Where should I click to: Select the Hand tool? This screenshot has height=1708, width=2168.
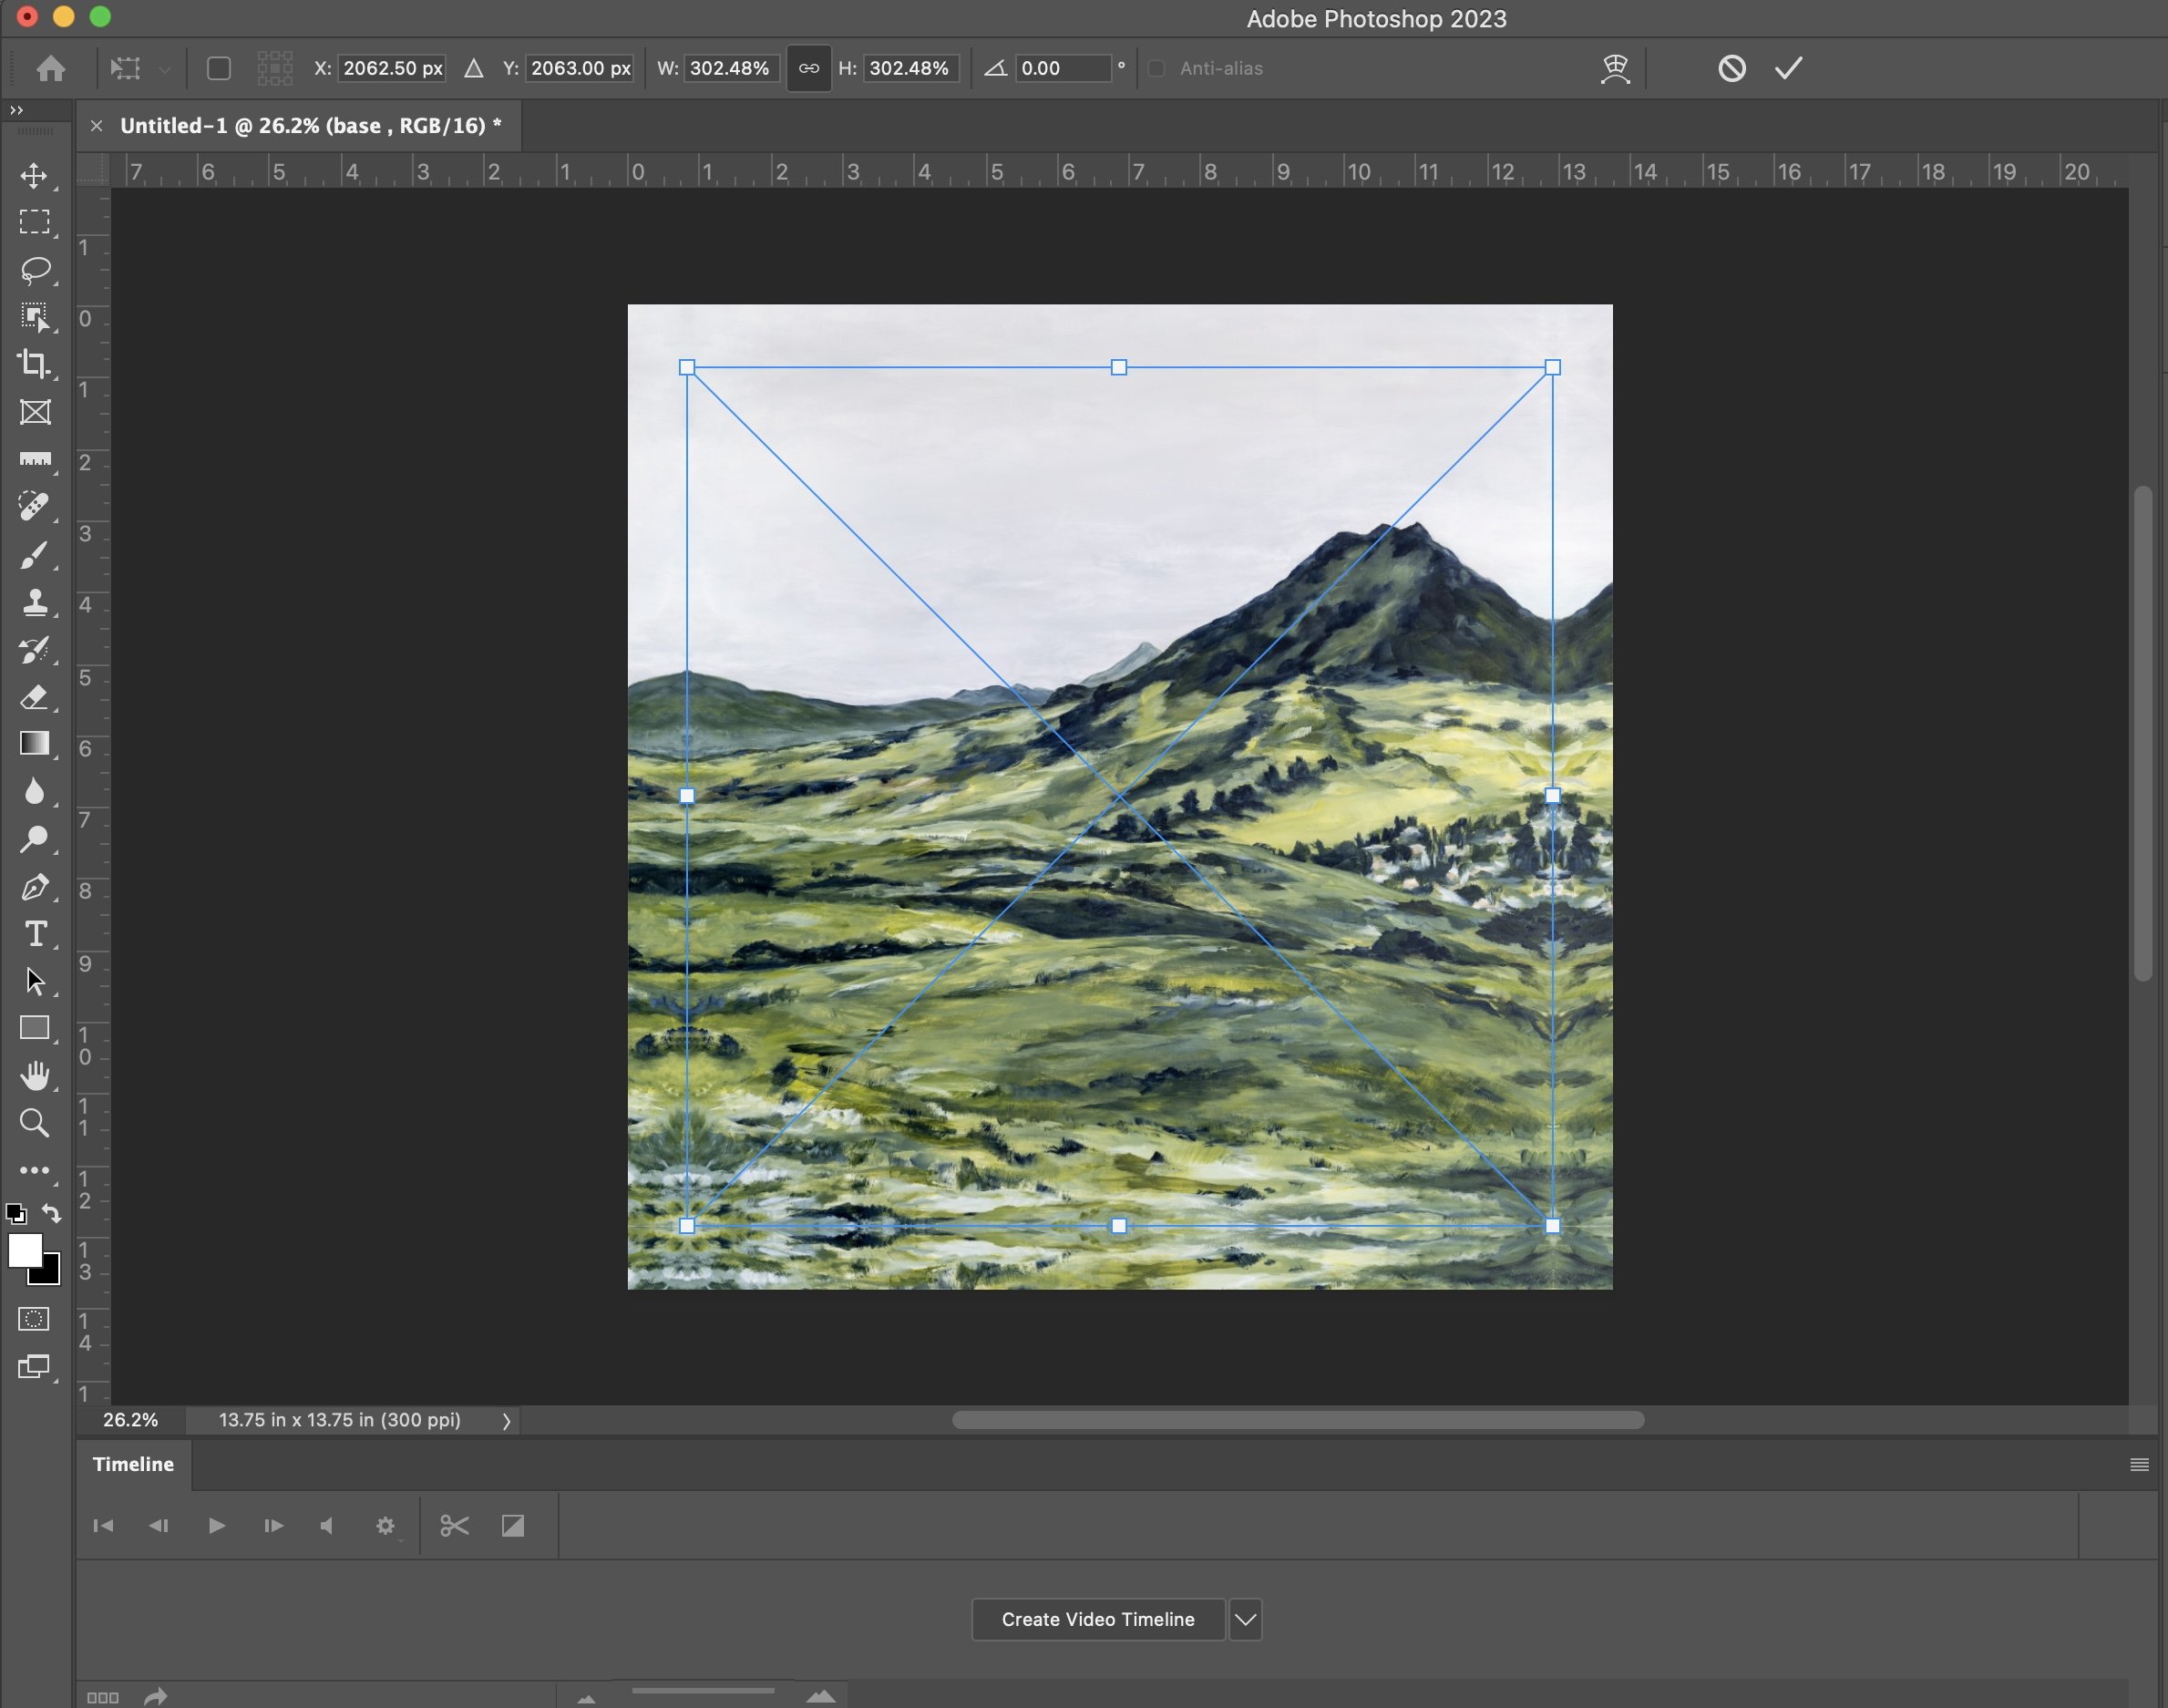[35, 1076]
